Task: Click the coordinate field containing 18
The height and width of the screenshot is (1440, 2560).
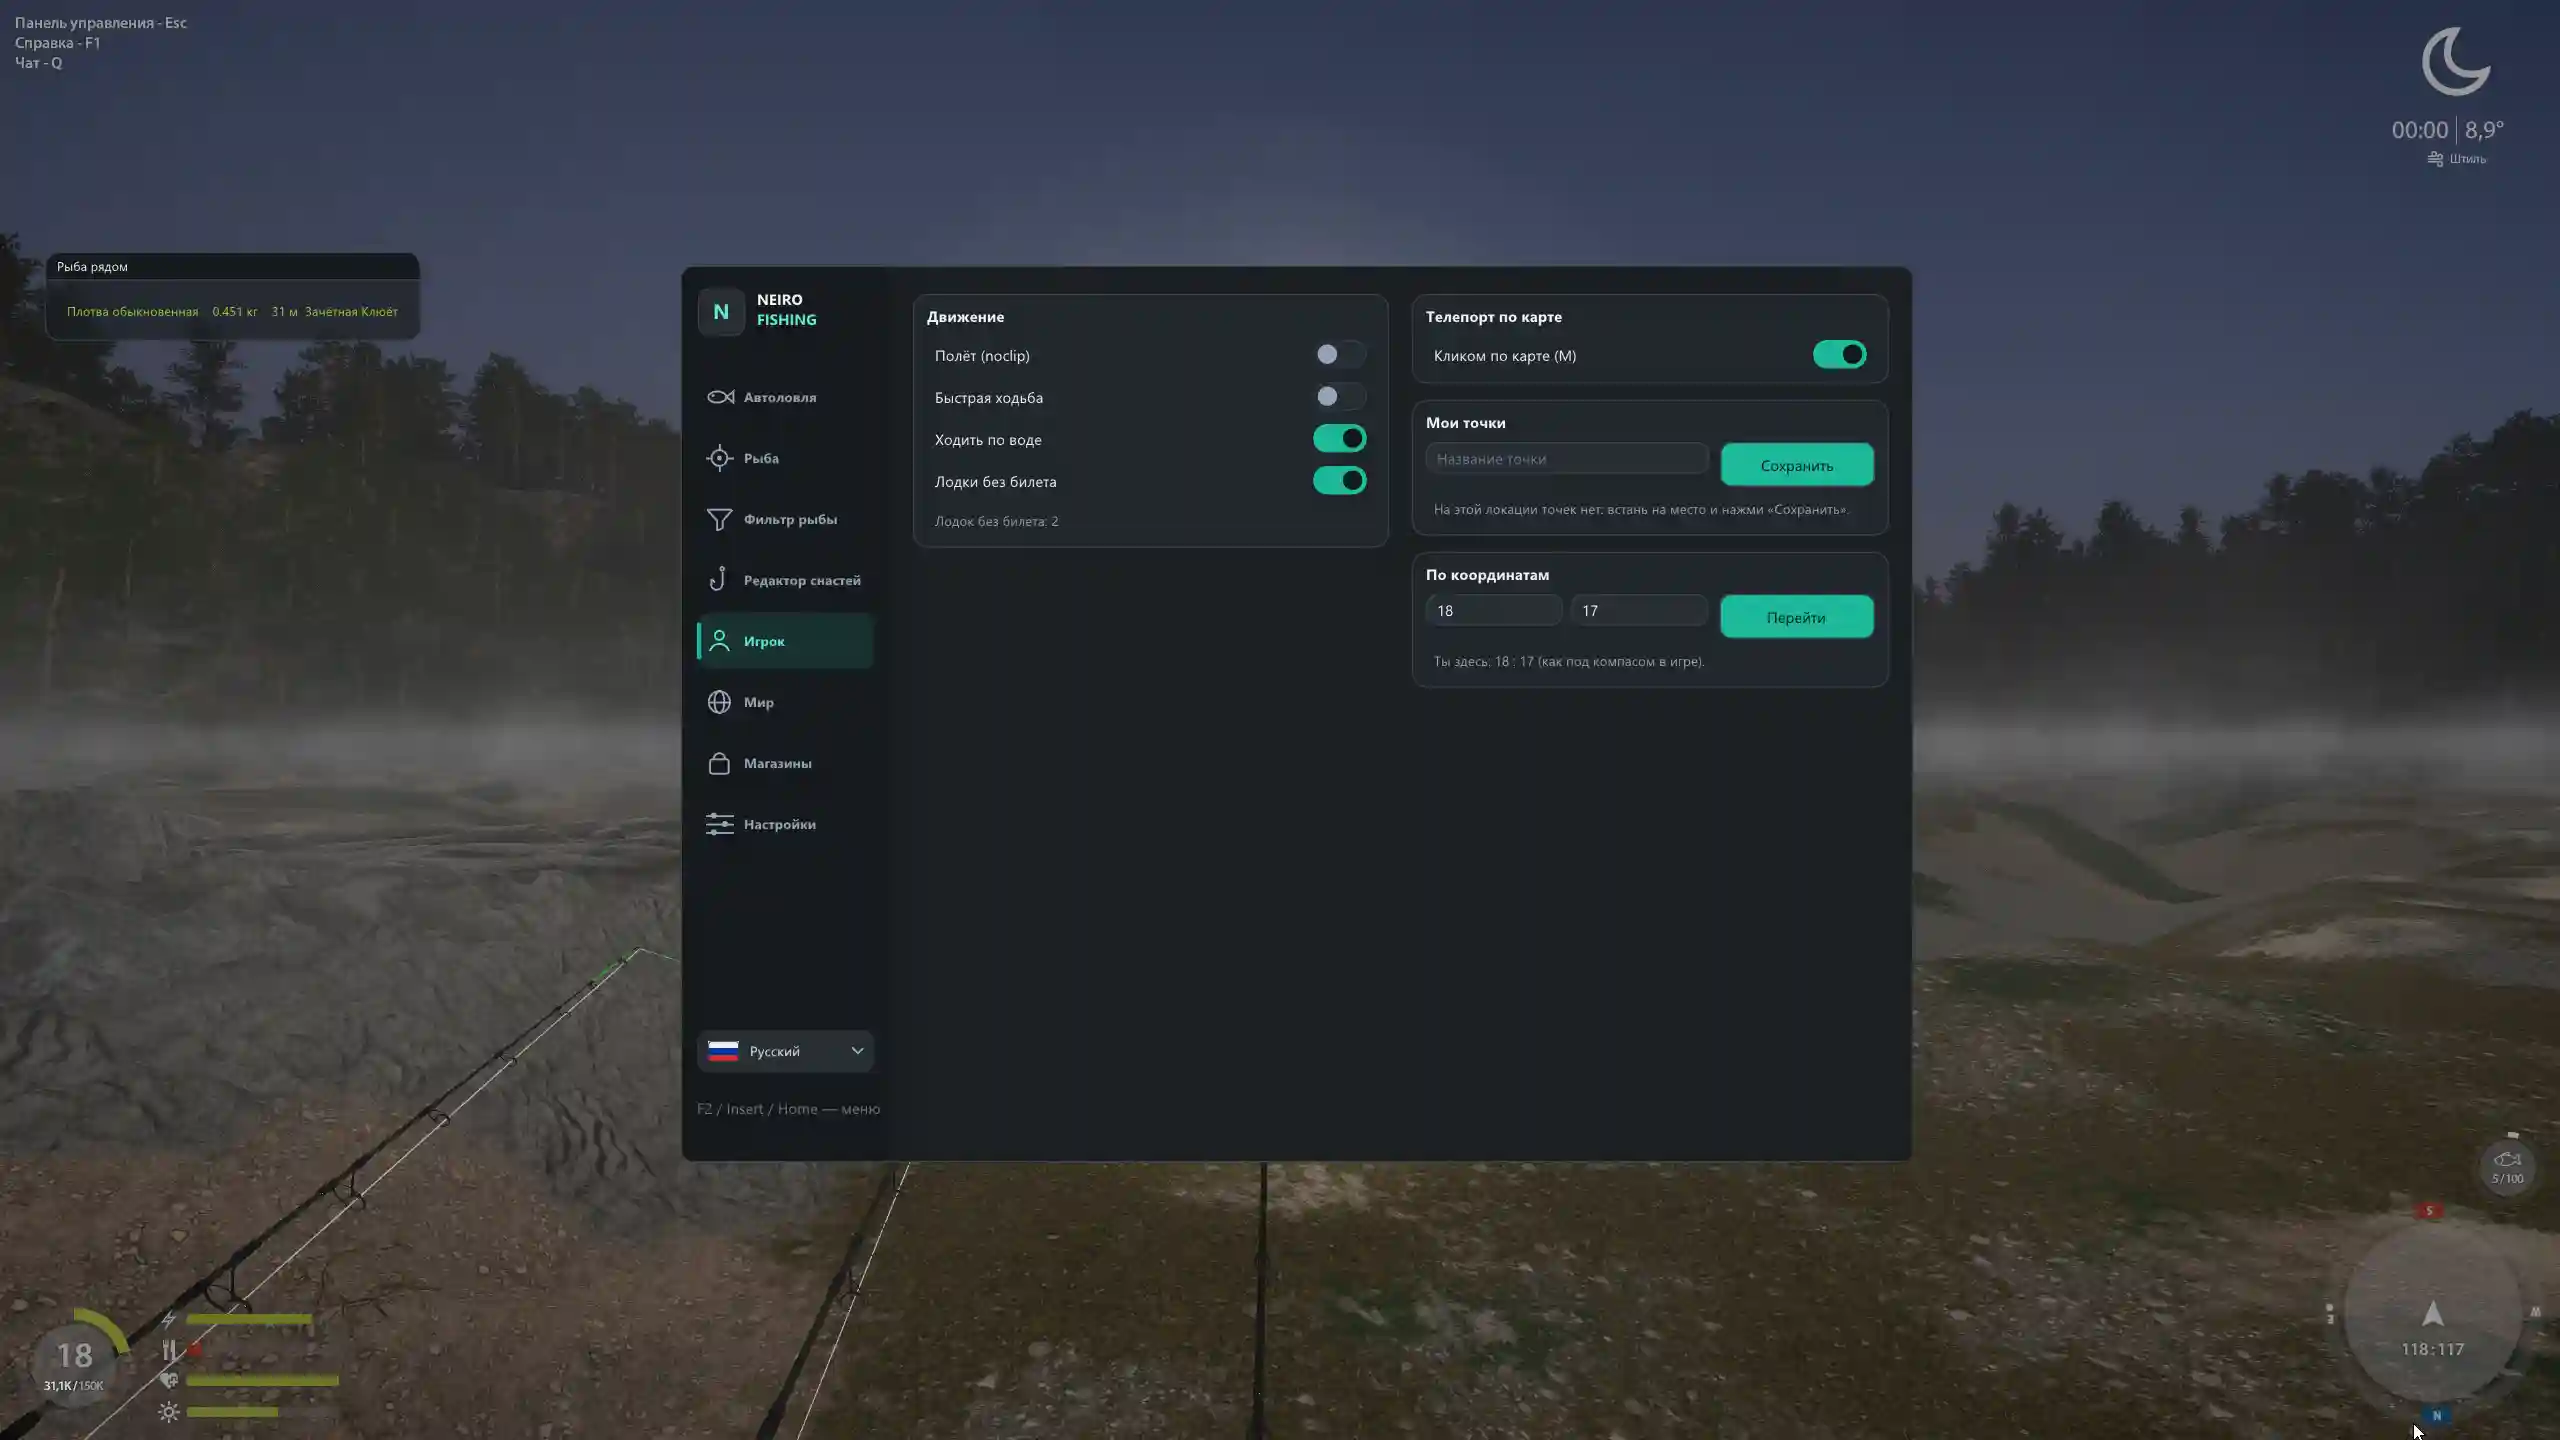Action: tap(1494, 610)
